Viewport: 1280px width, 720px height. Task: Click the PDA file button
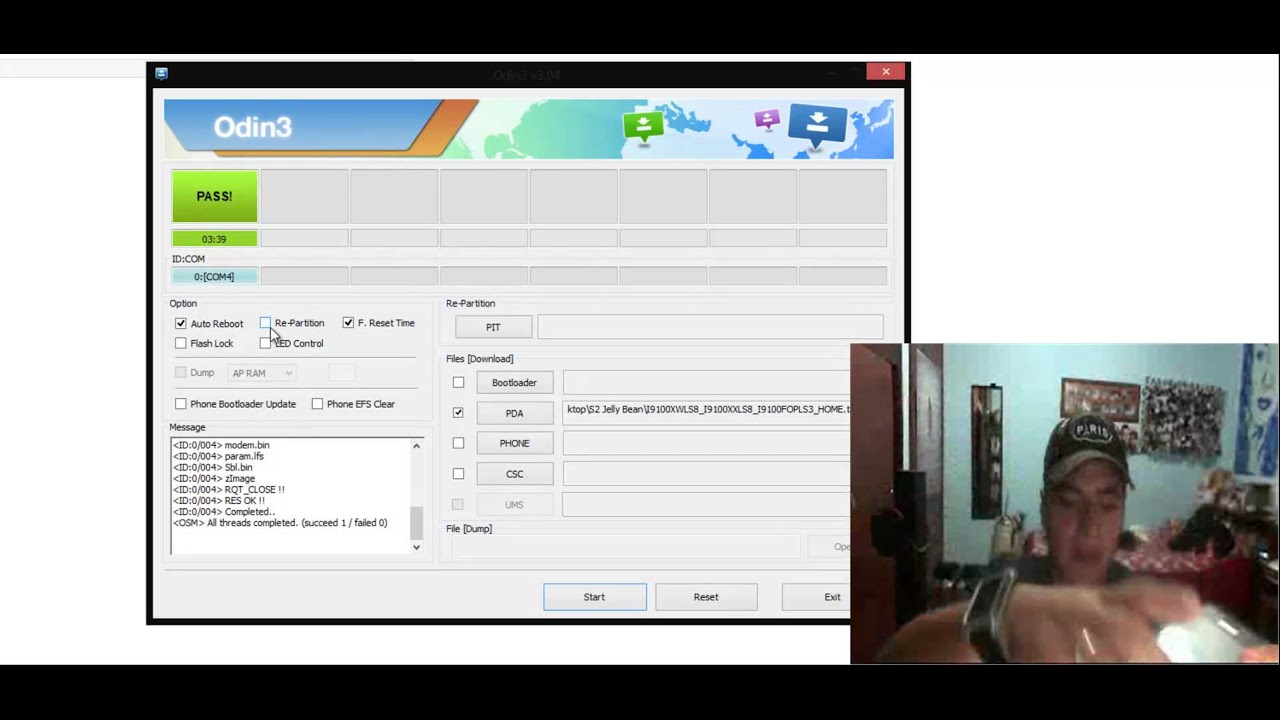pos(514,413)
